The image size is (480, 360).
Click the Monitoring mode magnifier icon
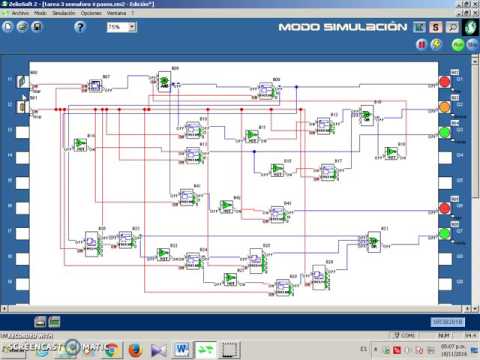click(x=452, y=27)
